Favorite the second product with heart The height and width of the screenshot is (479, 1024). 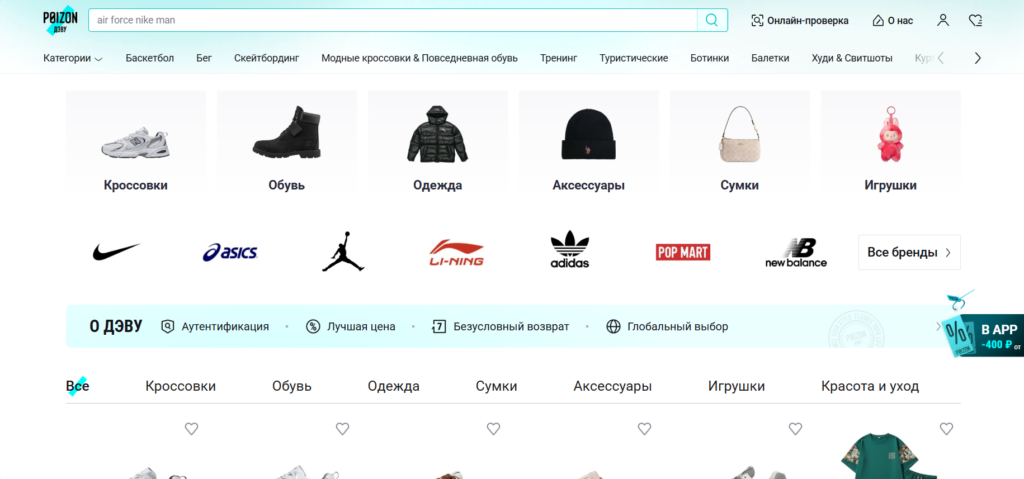tap(342, 429)
